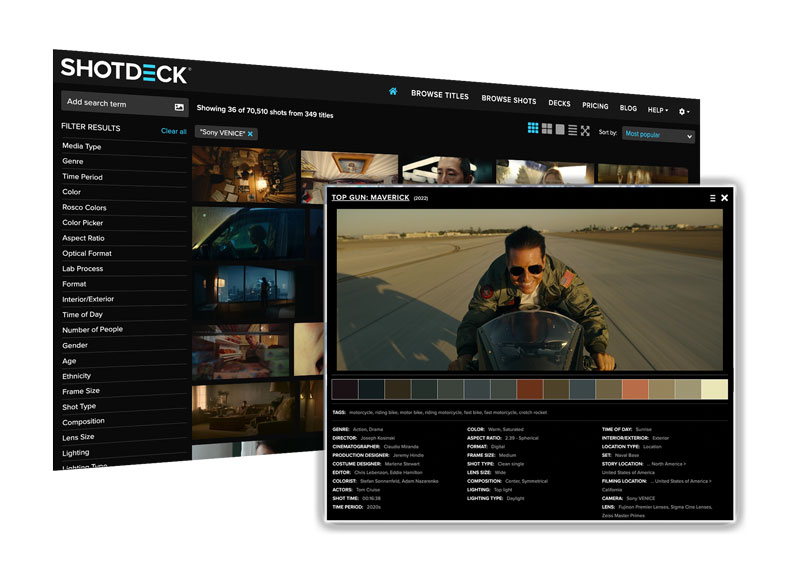Clear all active filters

176,131
